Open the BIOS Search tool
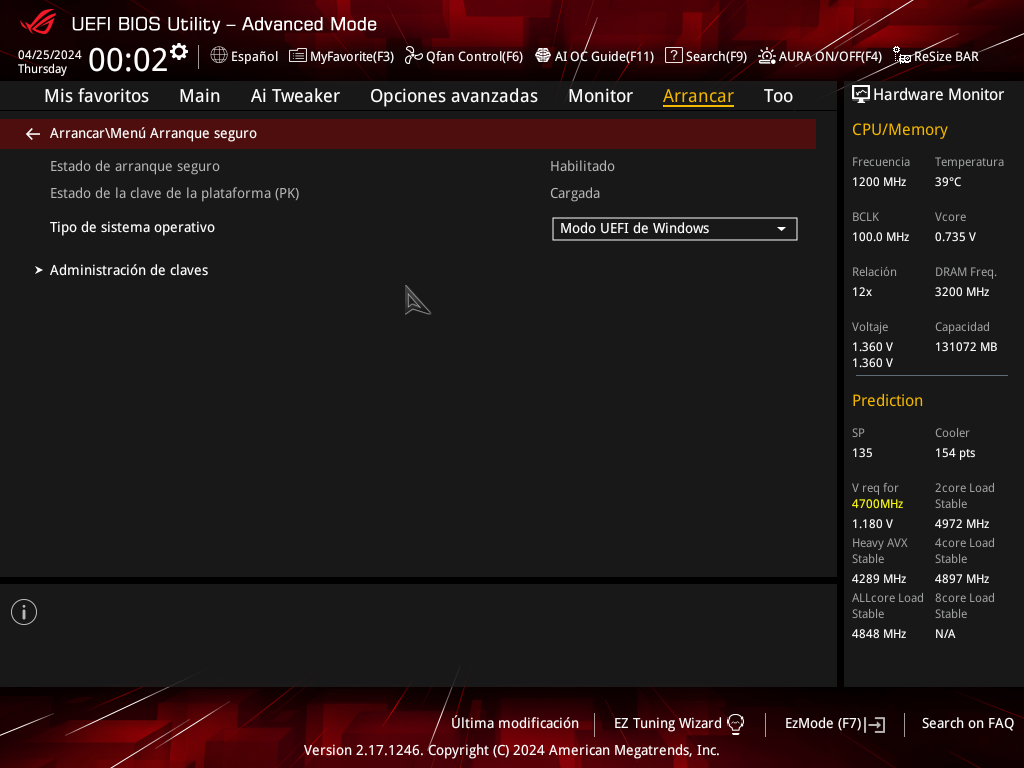 [705, 56]
